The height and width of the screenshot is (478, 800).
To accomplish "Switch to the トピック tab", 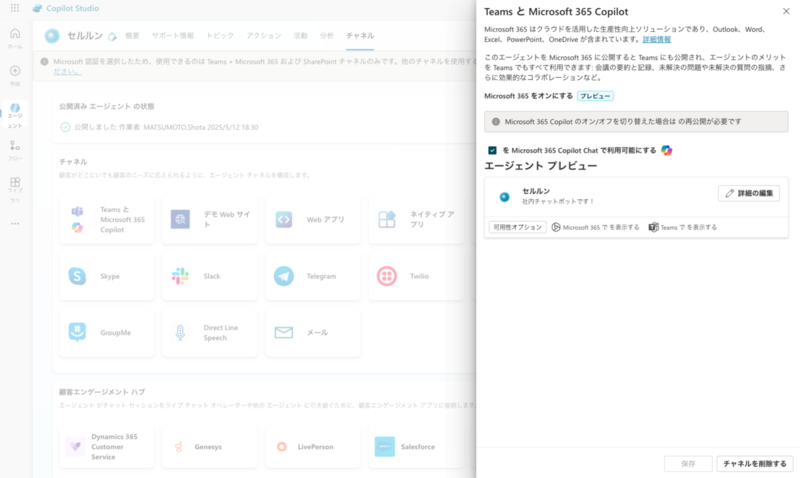I will [220, 36].
